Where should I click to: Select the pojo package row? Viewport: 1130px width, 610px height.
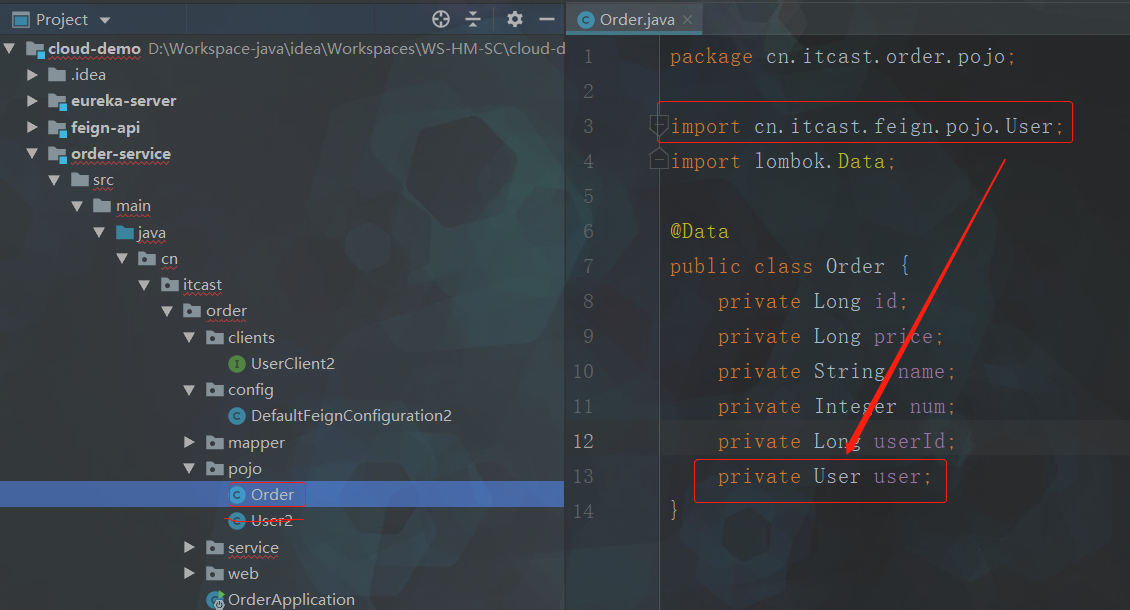(x=282, y=469)
